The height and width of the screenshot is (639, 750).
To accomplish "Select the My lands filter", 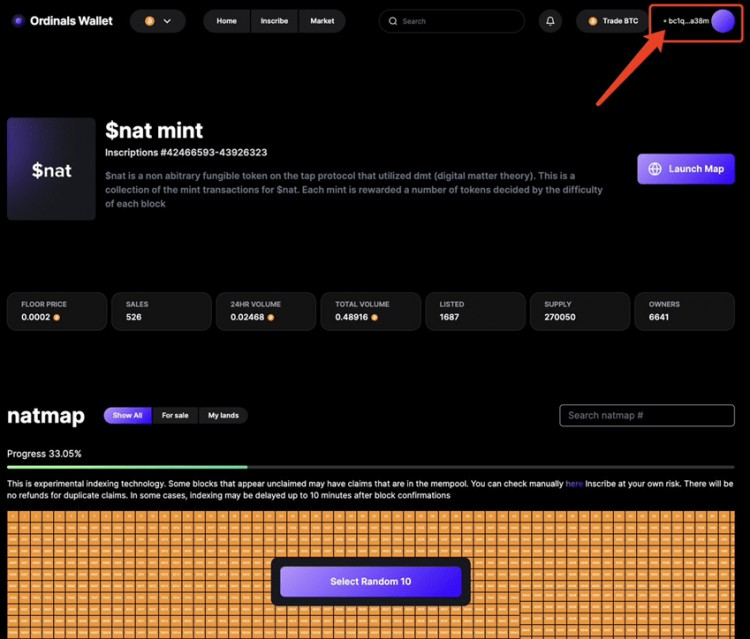I will coord(223,416).
